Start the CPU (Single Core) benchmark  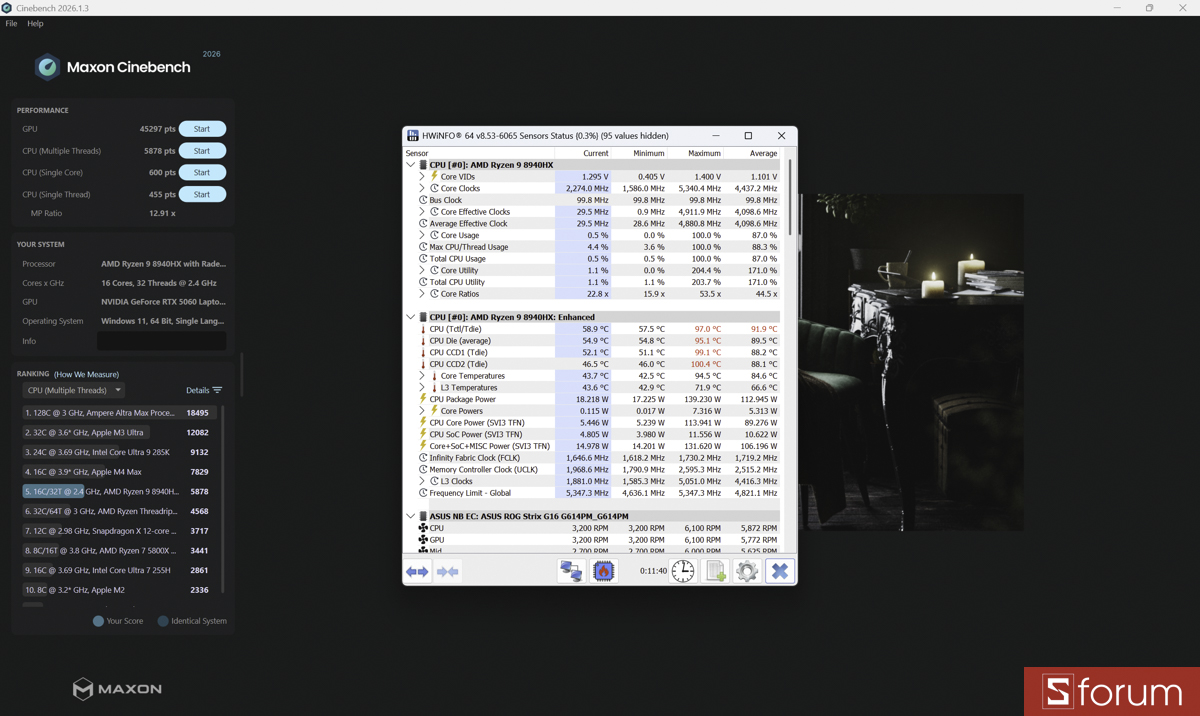(202, 173)
